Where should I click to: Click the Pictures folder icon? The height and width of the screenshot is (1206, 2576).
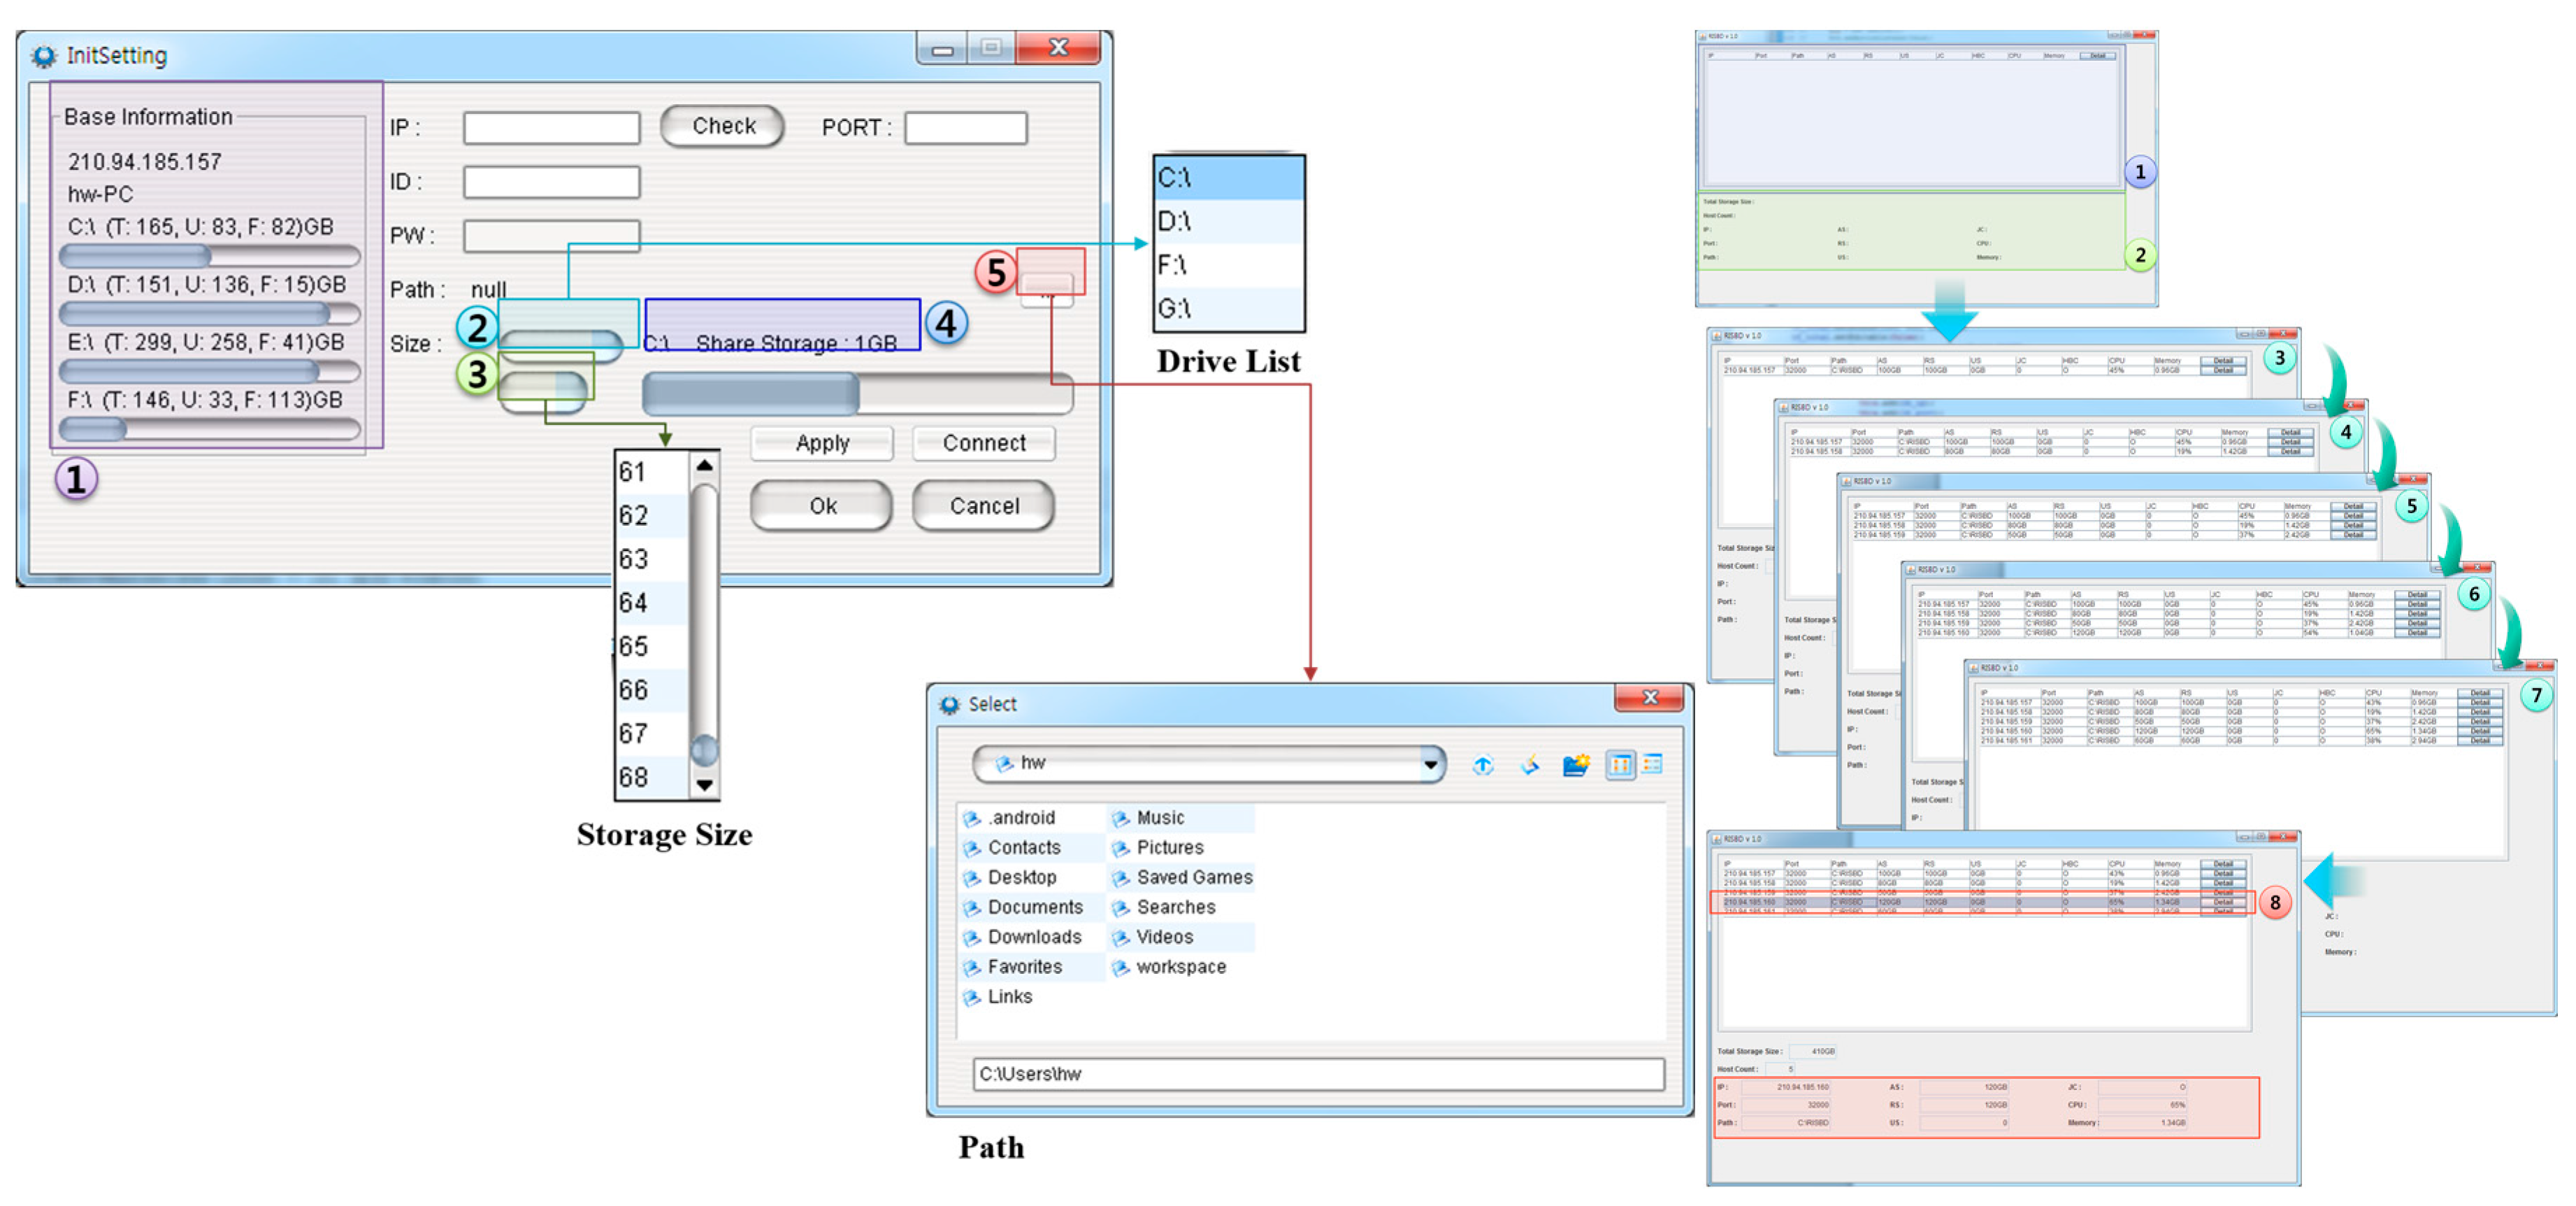click(1120, 848)
